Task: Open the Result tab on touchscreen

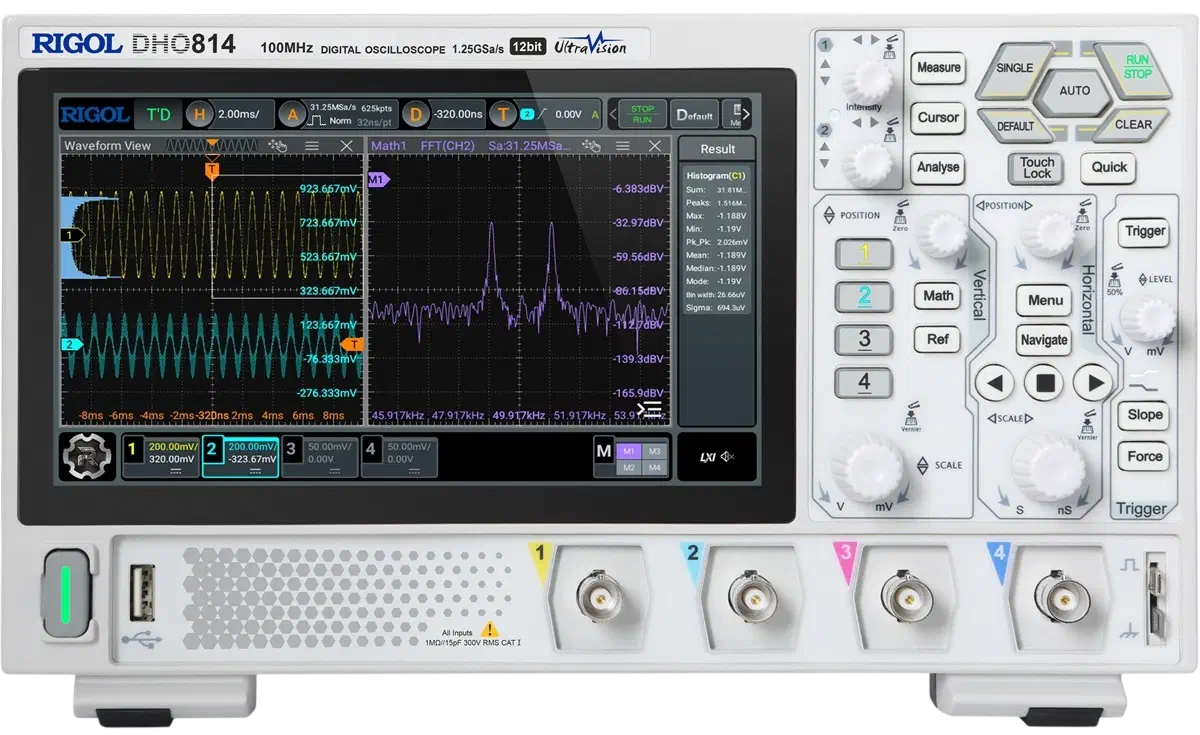Action: [x=717, y=149]
